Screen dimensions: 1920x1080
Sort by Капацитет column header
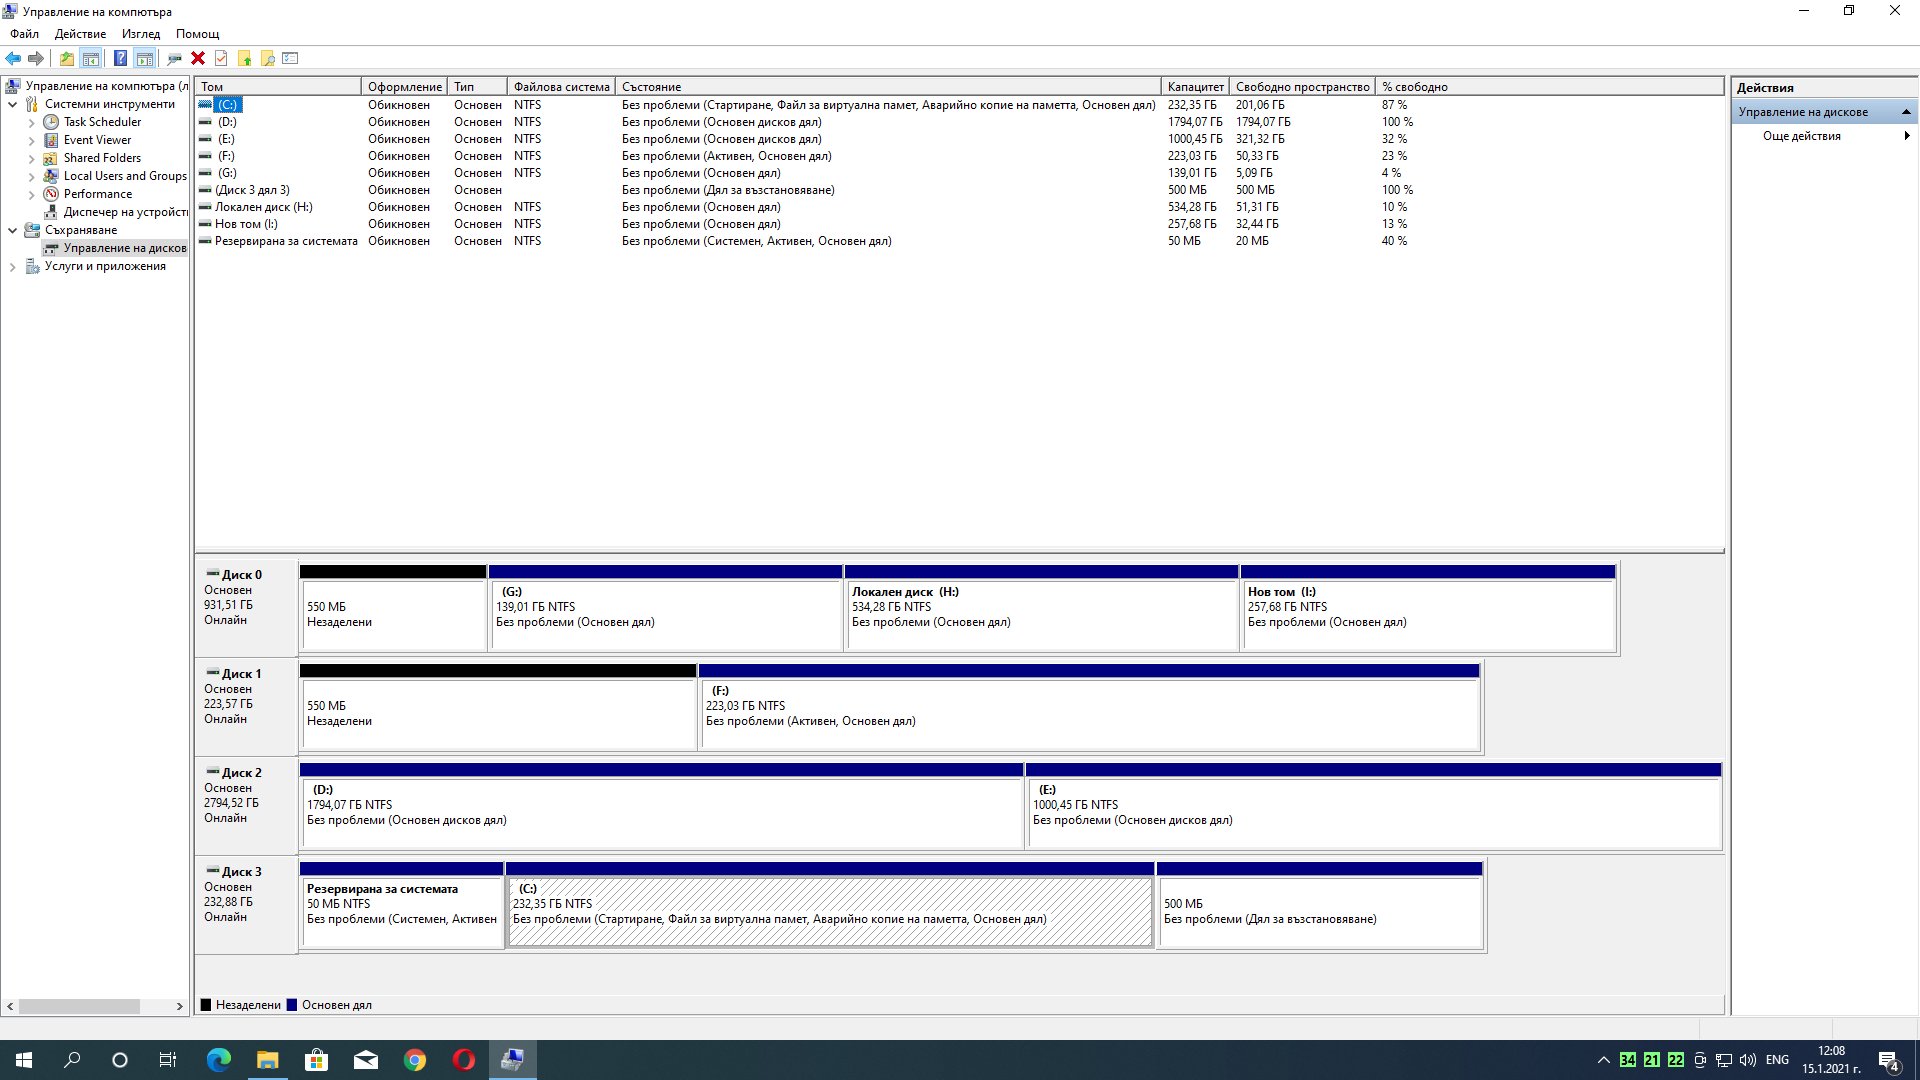[1195, 87]
